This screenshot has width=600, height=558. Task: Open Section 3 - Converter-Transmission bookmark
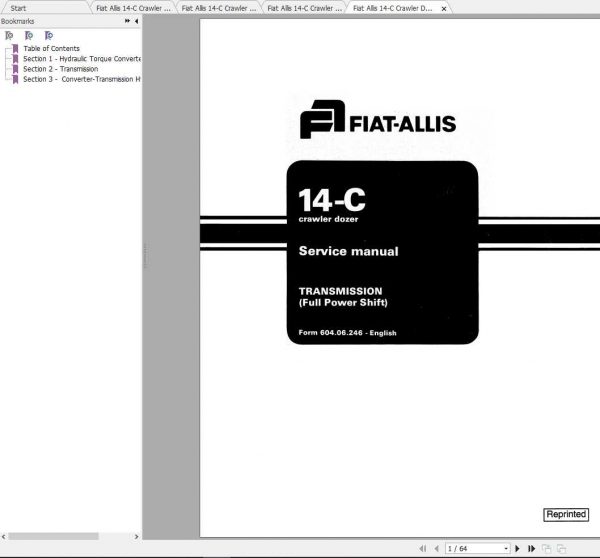(x=82, y=79)
